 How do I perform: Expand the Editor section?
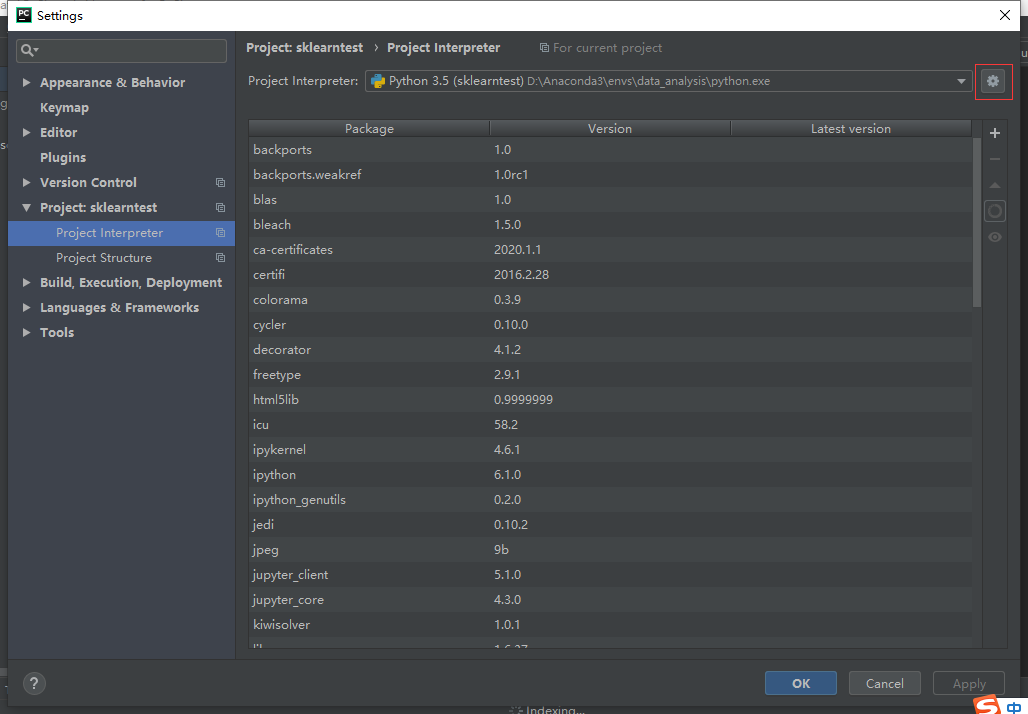(x=26, y=132)
